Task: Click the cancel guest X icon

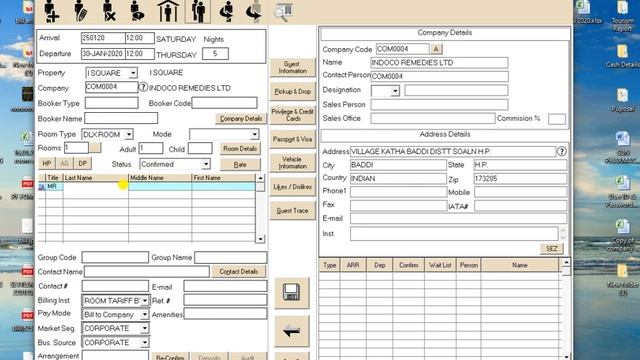Action: coord(109,11)
